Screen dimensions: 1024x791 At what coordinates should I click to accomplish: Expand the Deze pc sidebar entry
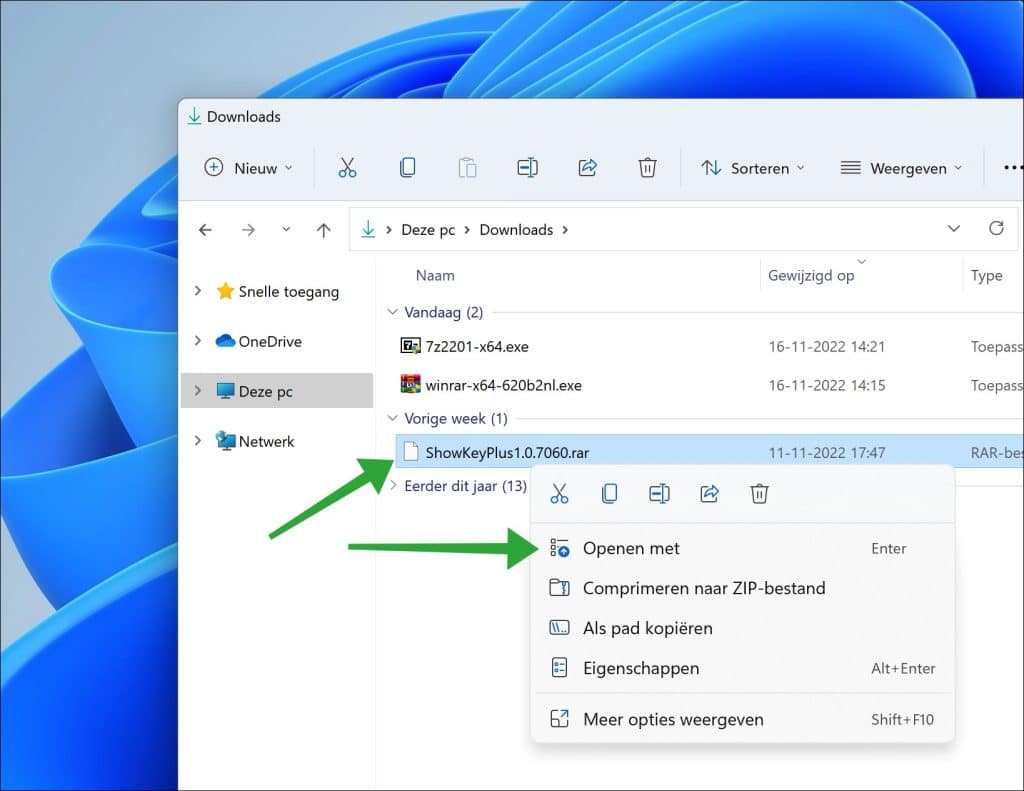point(197,391)
